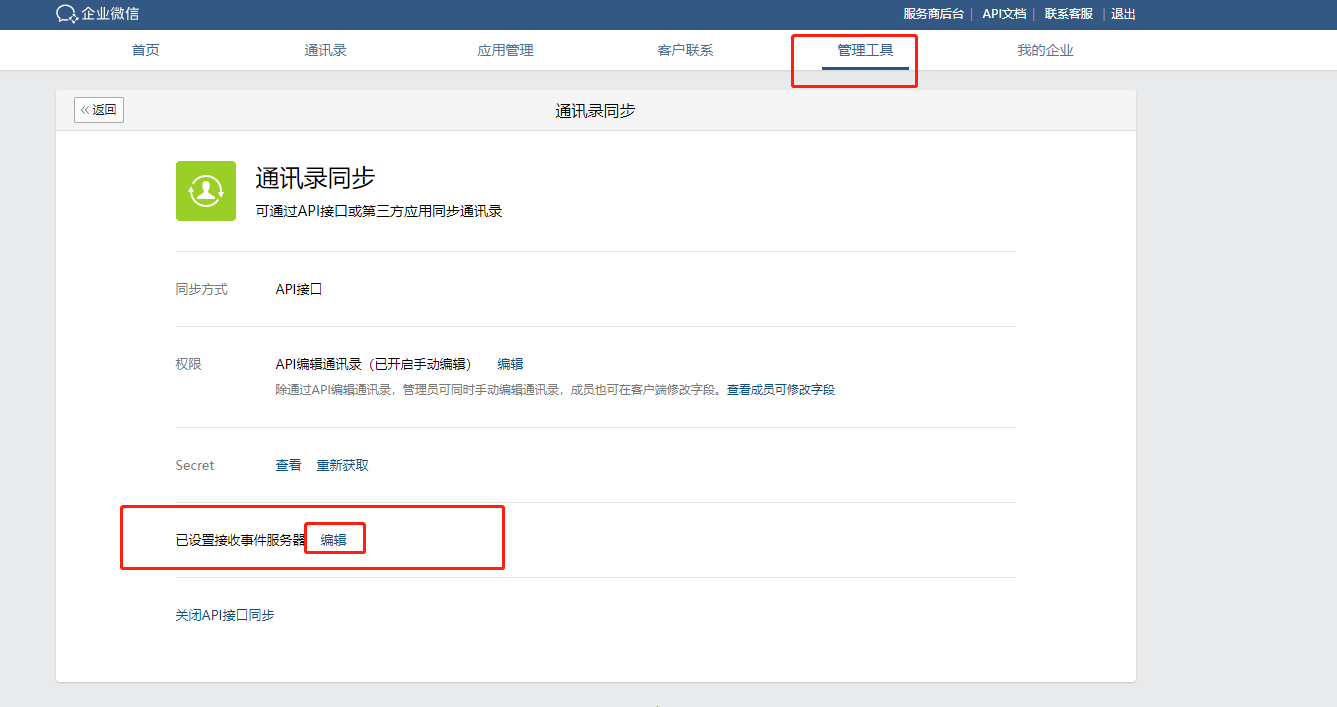Viewport: 1337px width, 707px height.
Task: Log out via the 退出 link
Action: point(1124,14)
